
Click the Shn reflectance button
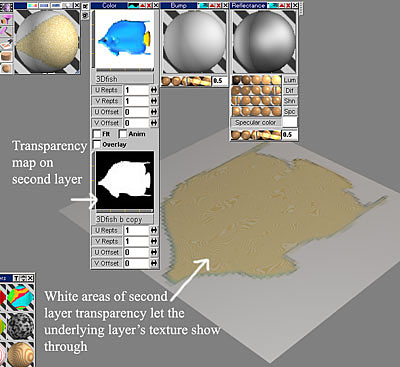coord(290,101)
